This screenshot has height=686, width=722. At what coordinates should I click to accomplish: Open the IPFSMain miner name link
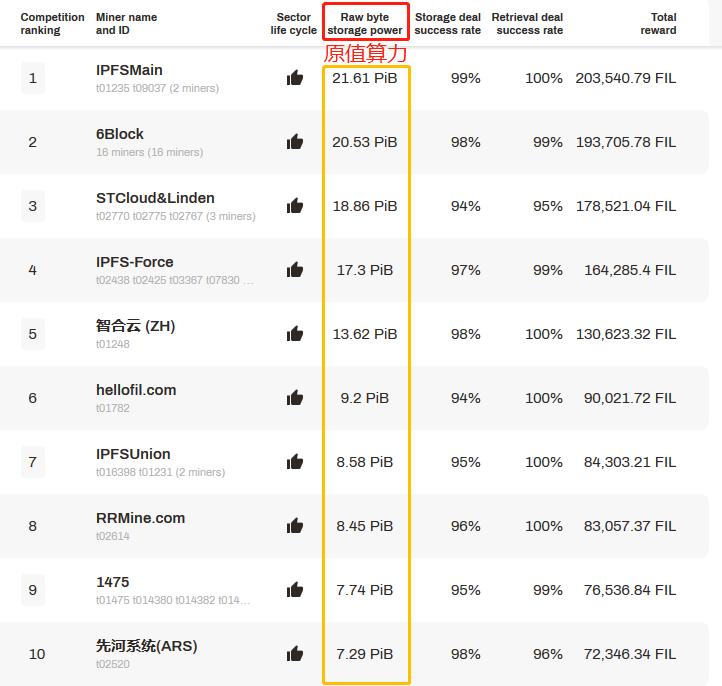click(x=129, y=70)
